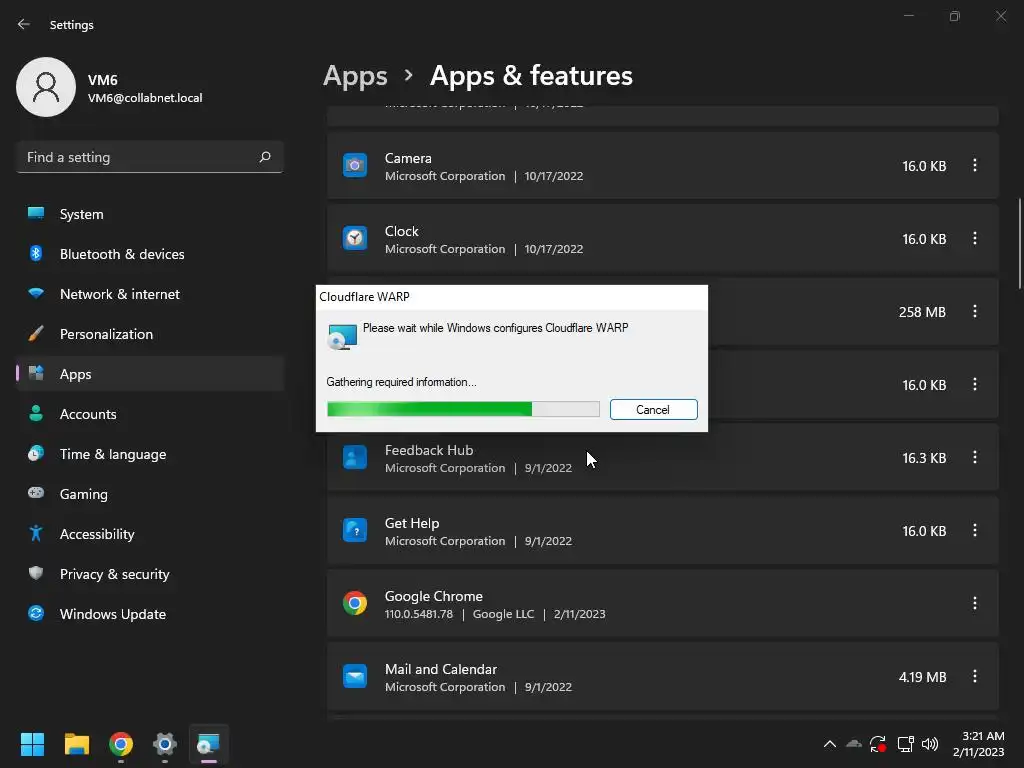Screen dimensions: 1024x768
Task: Click the Find a setting search box
Action: pos(150,157)
